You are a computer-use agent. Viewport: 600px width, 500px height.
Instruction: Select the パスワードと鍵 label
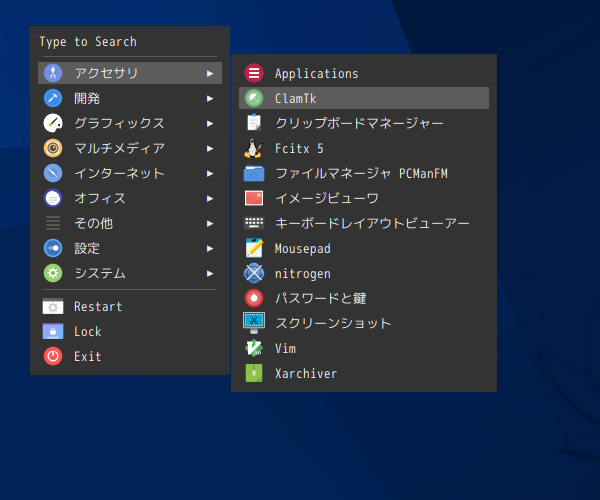click(x=321, y=298)
